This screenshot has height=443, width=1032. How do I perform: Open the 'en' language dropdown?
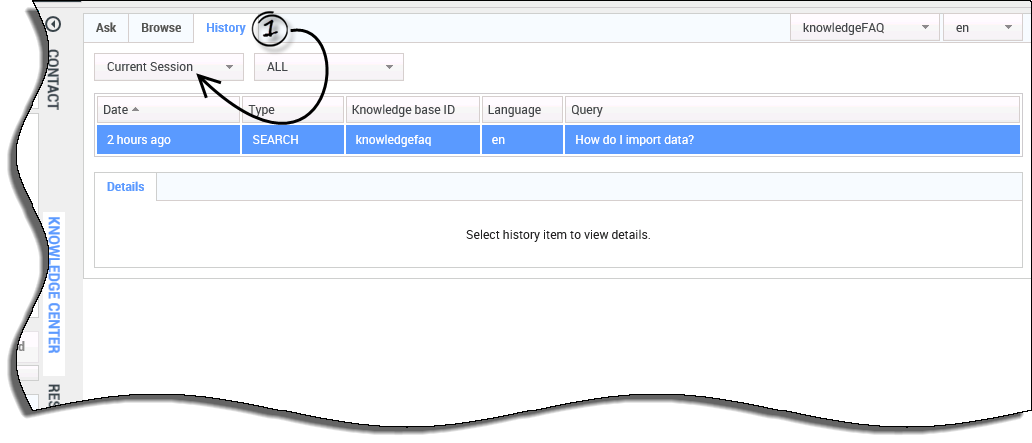click(981, 28)
